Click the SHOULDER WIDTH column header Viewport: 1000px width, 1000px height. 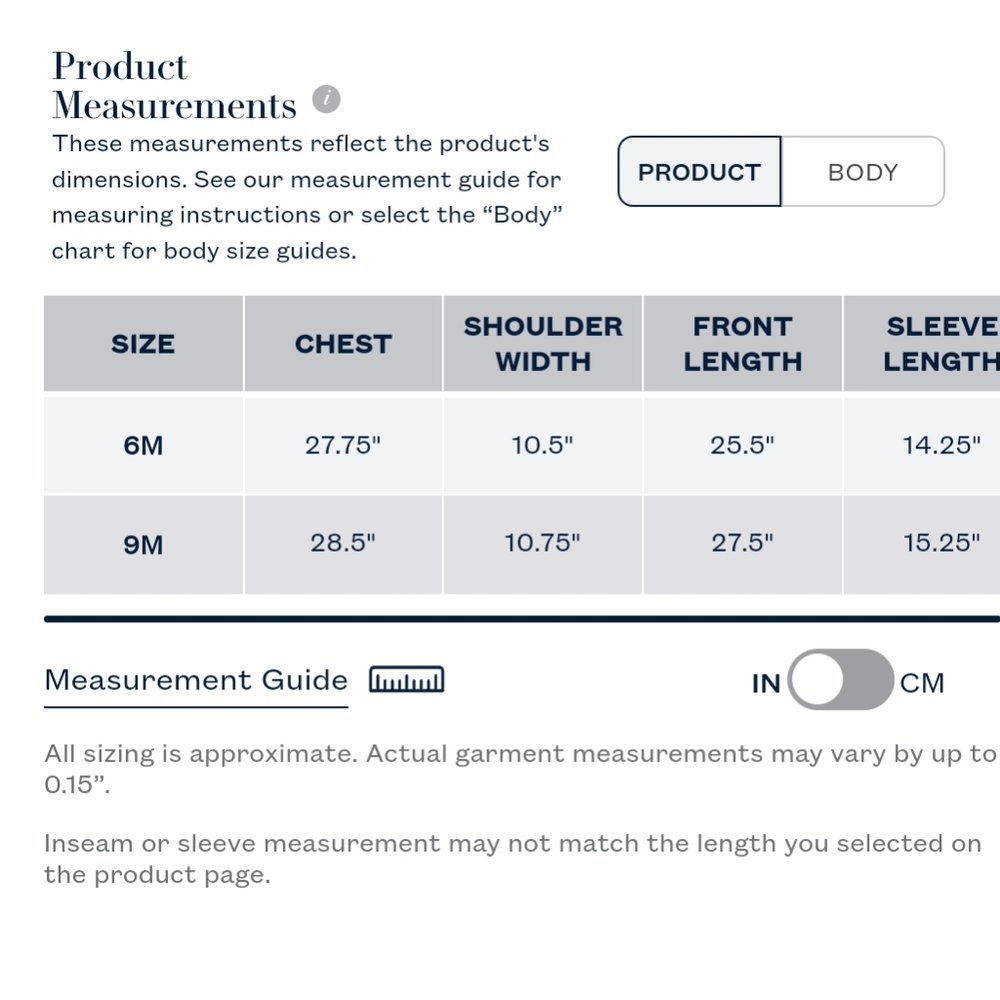coord(543,344)
